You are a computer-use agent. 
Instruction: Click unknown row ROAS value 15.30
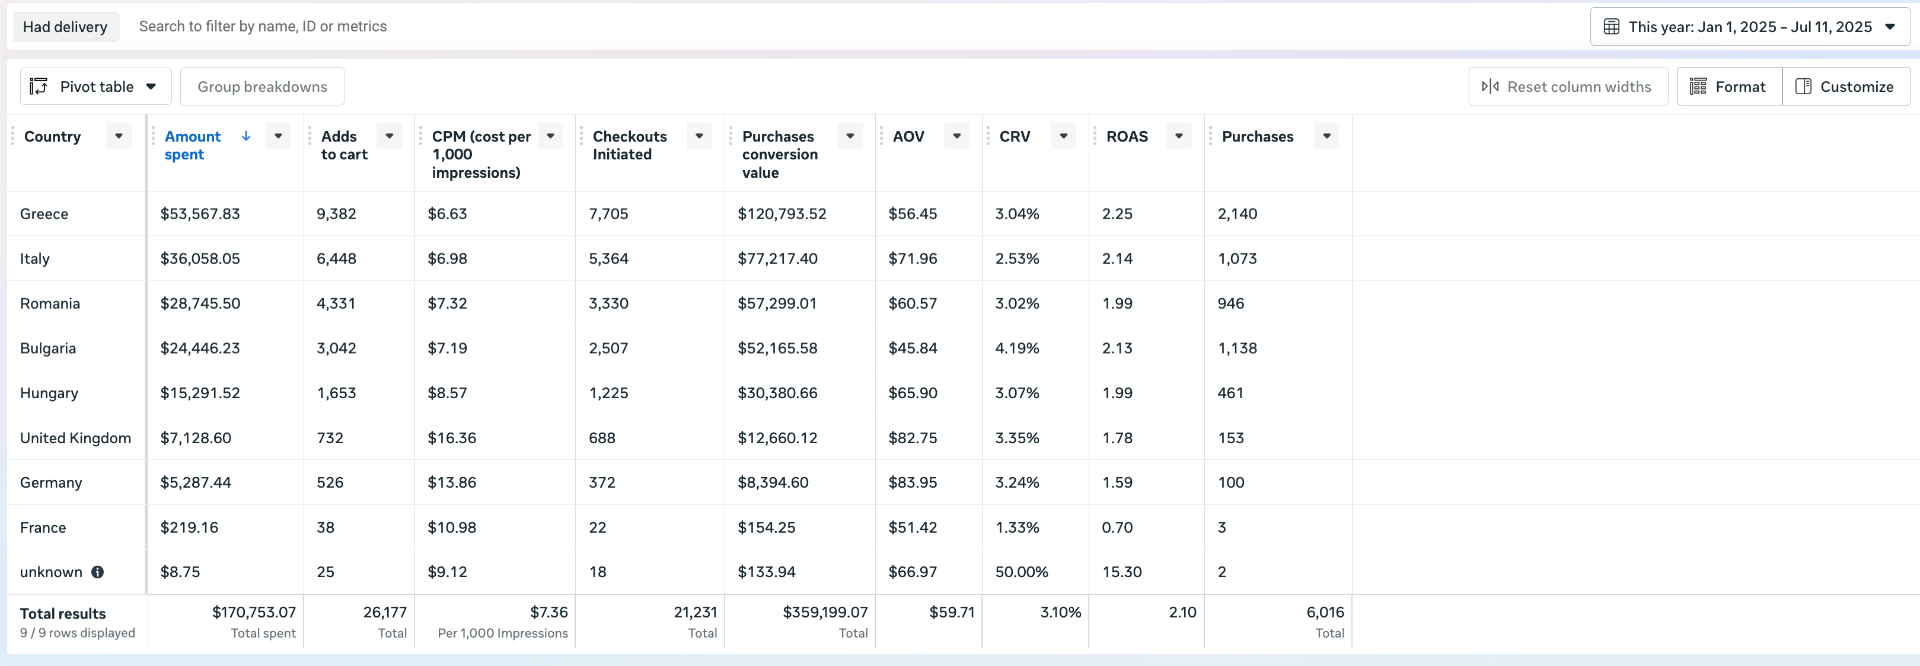[x=1122, y=572]
